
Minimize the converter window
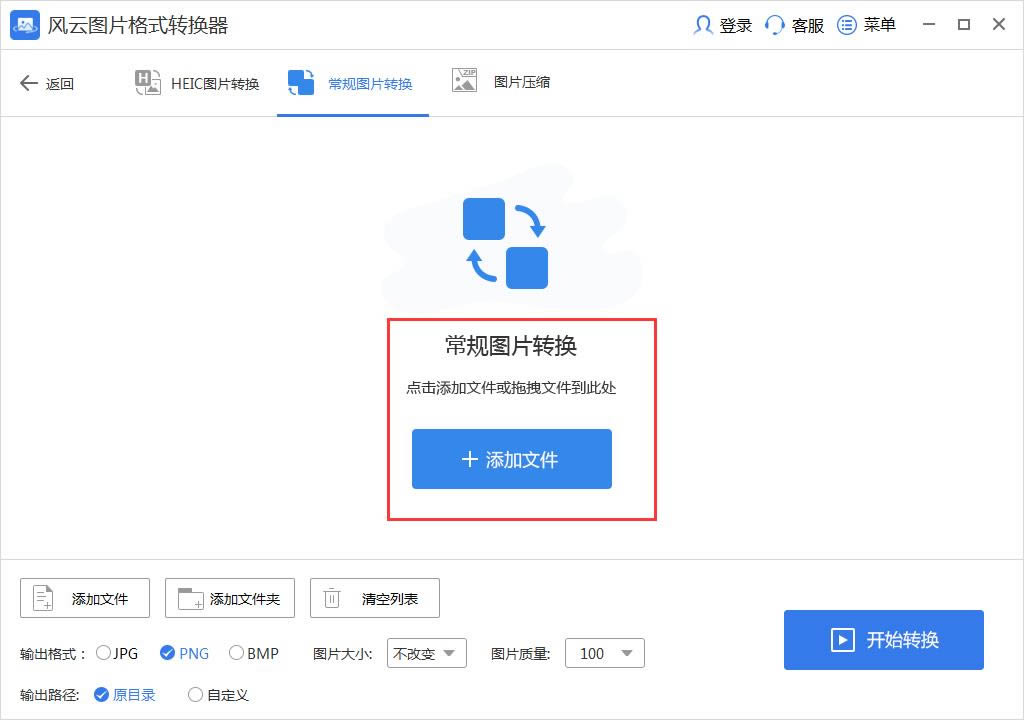point(929,25)
